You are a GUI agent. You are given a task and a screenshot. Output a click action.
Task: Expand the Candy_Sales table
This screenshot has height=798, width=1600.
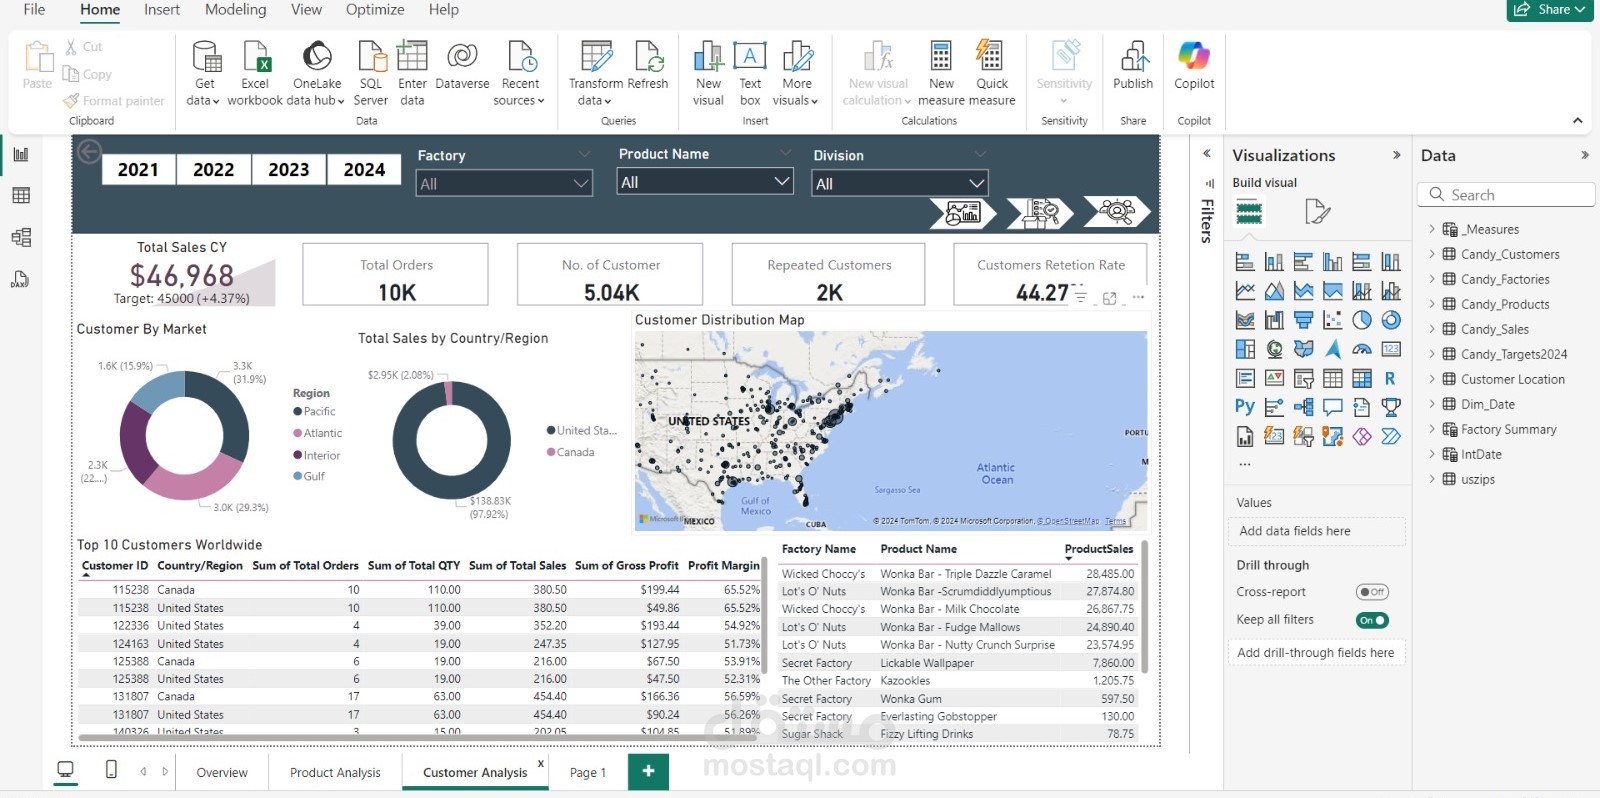point(1431,329)
